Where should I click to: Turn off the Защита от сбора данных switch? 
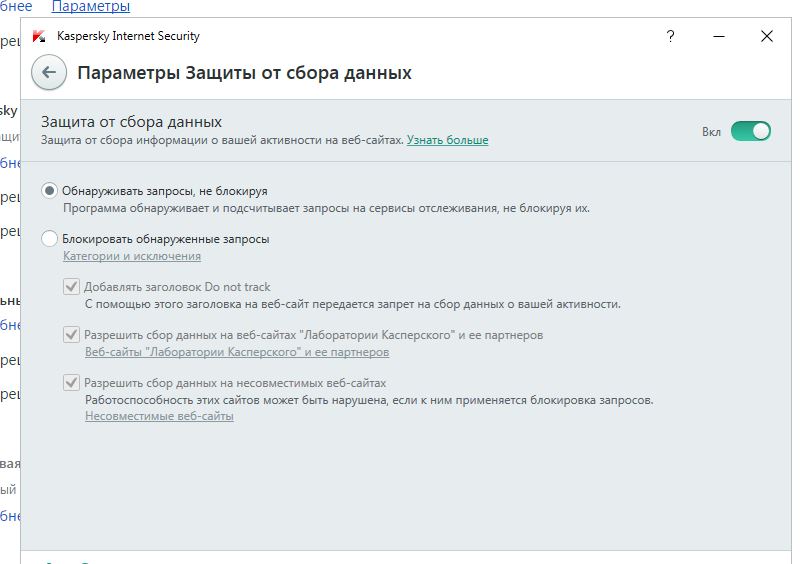pyautogui.click(x=751, y=131)
